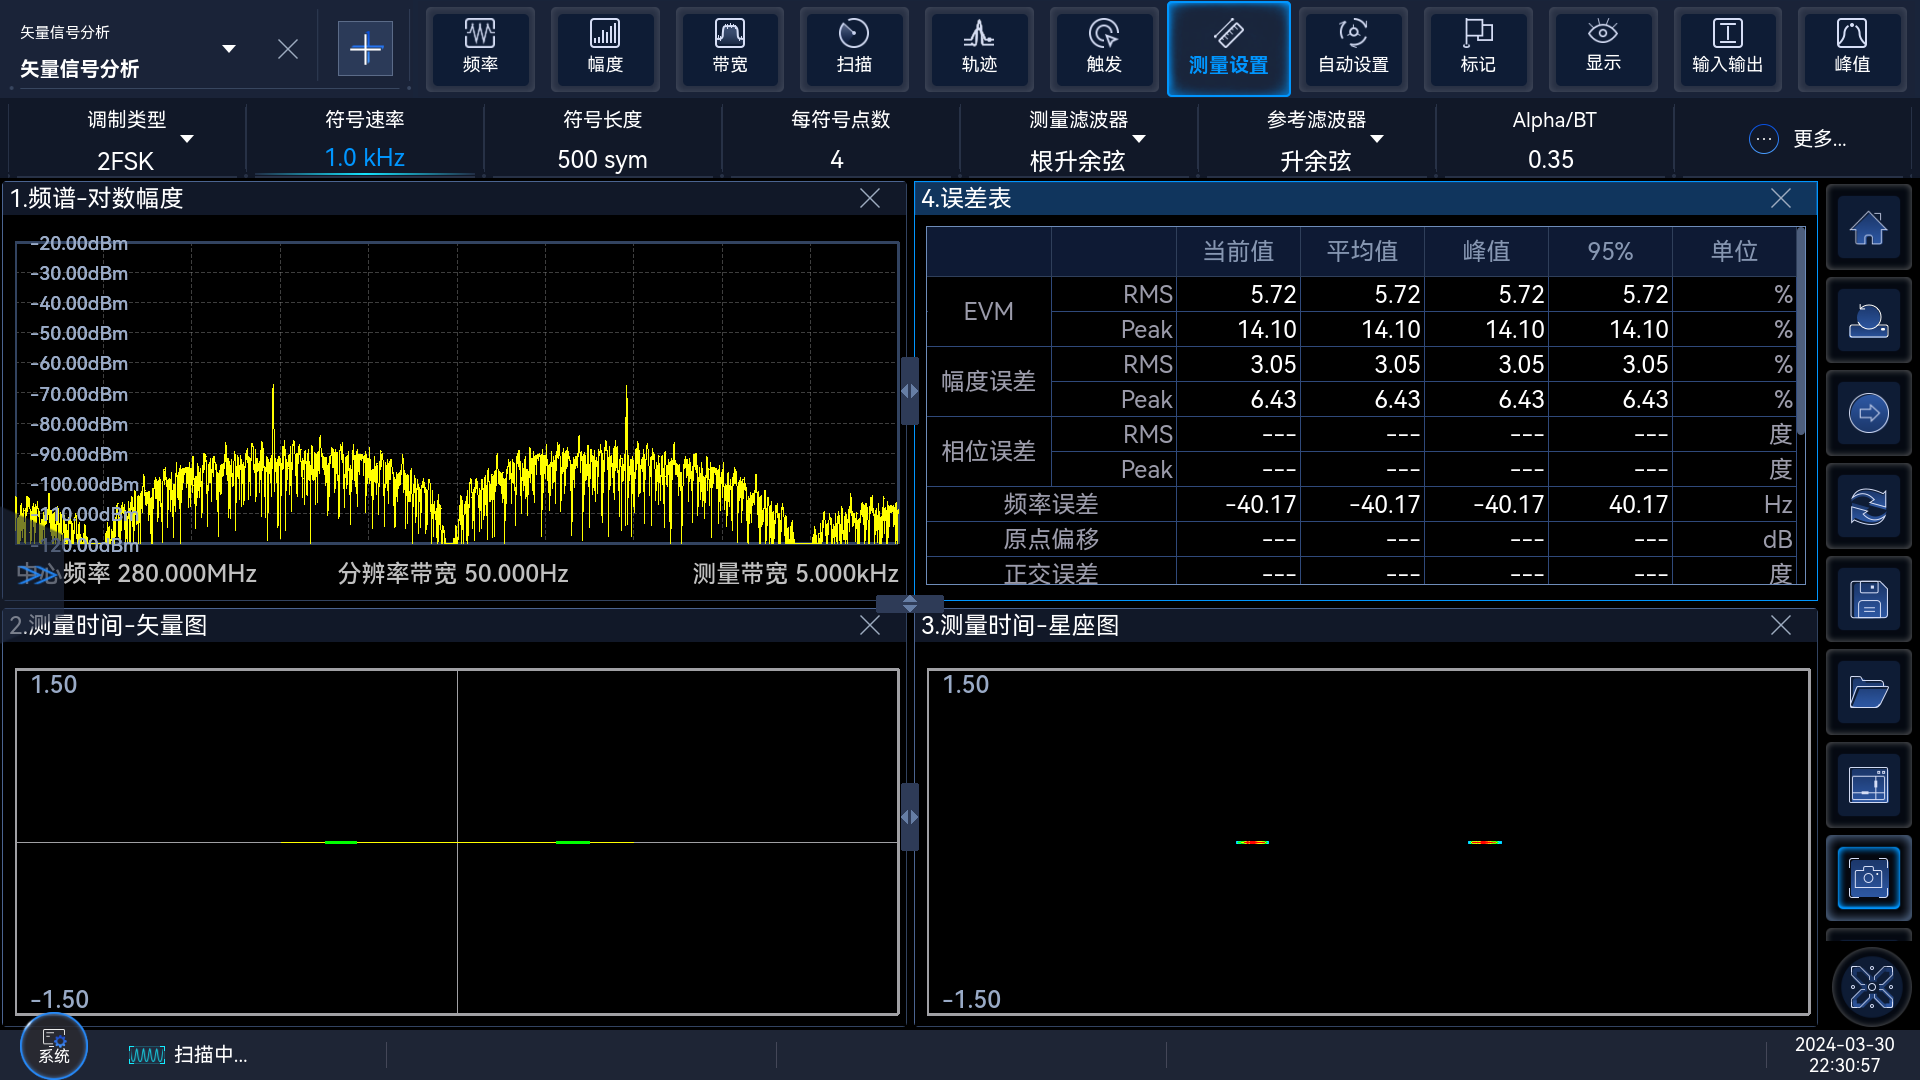1920x1080 pixels.
Task: Click the error table vertical scrollbar
Action: [x=1800, y=330]
